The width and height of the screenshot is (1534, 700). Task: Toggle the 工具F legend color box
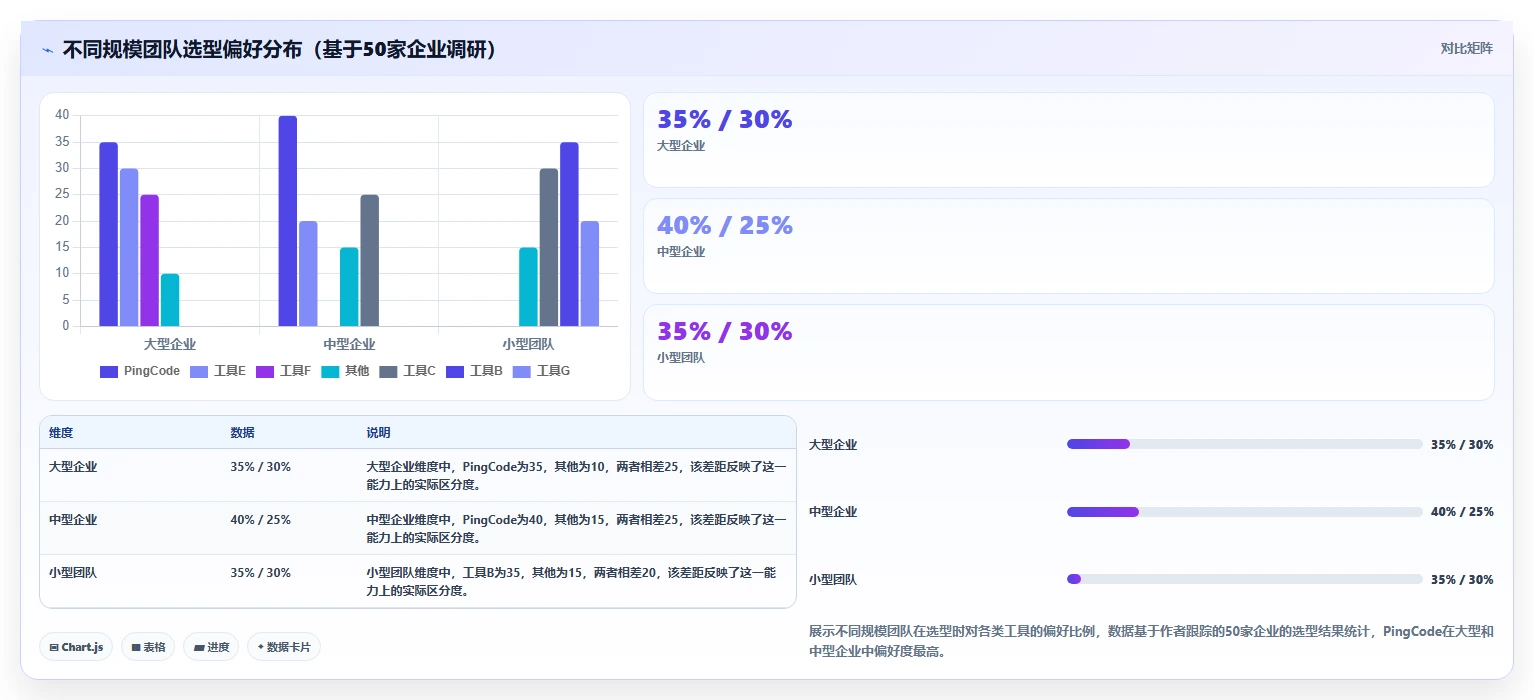(x=265, y=371)
